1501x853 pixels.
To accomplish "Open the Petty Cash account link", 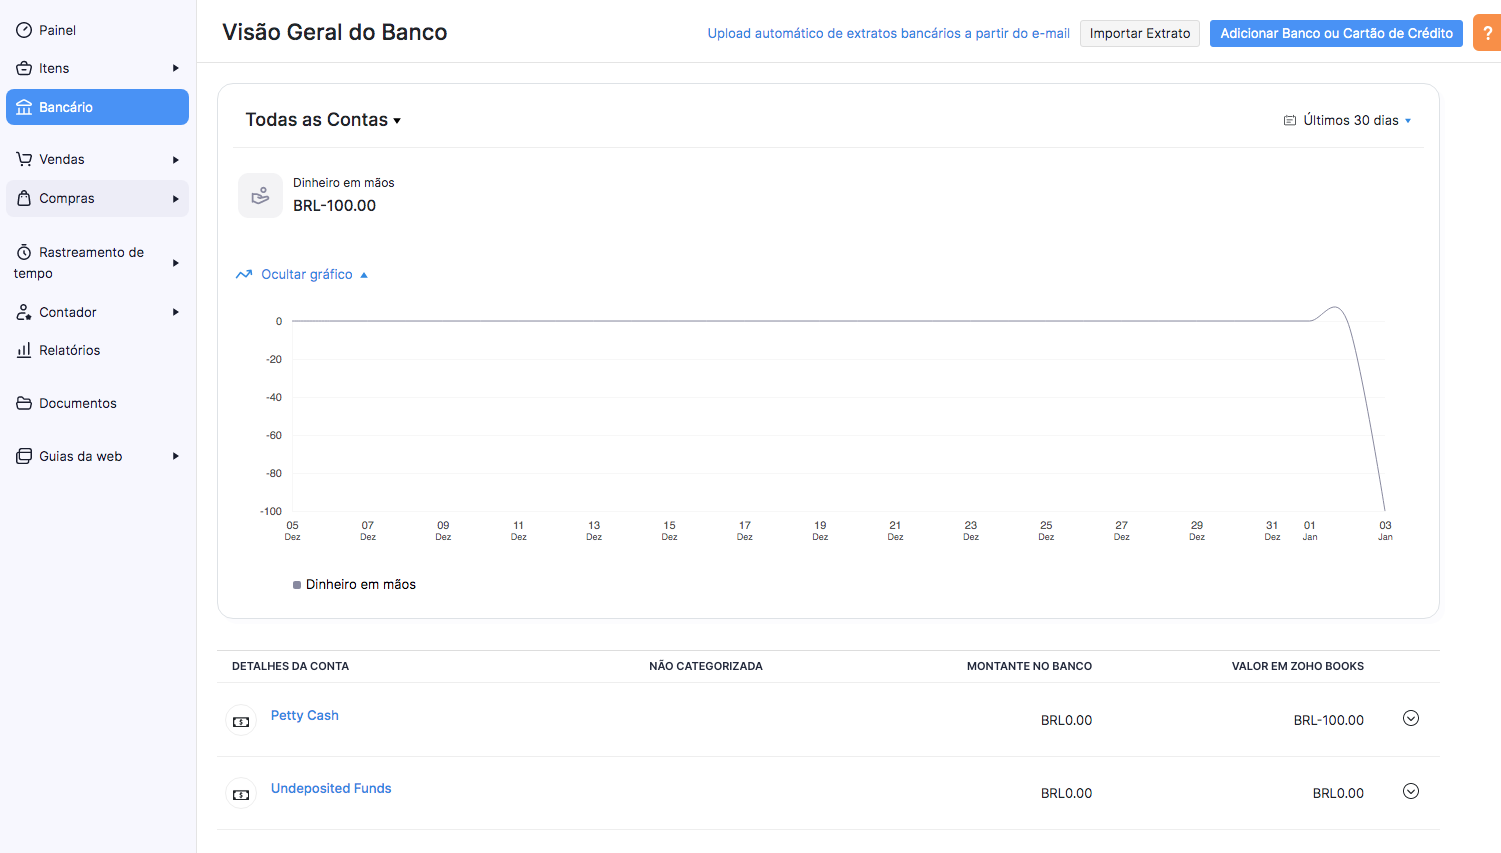I will click(305, 715).
